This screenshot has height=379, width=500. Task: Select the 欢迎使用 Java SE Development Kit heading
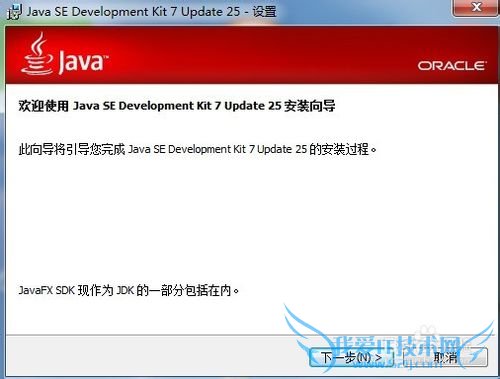(x=177, y=106)
